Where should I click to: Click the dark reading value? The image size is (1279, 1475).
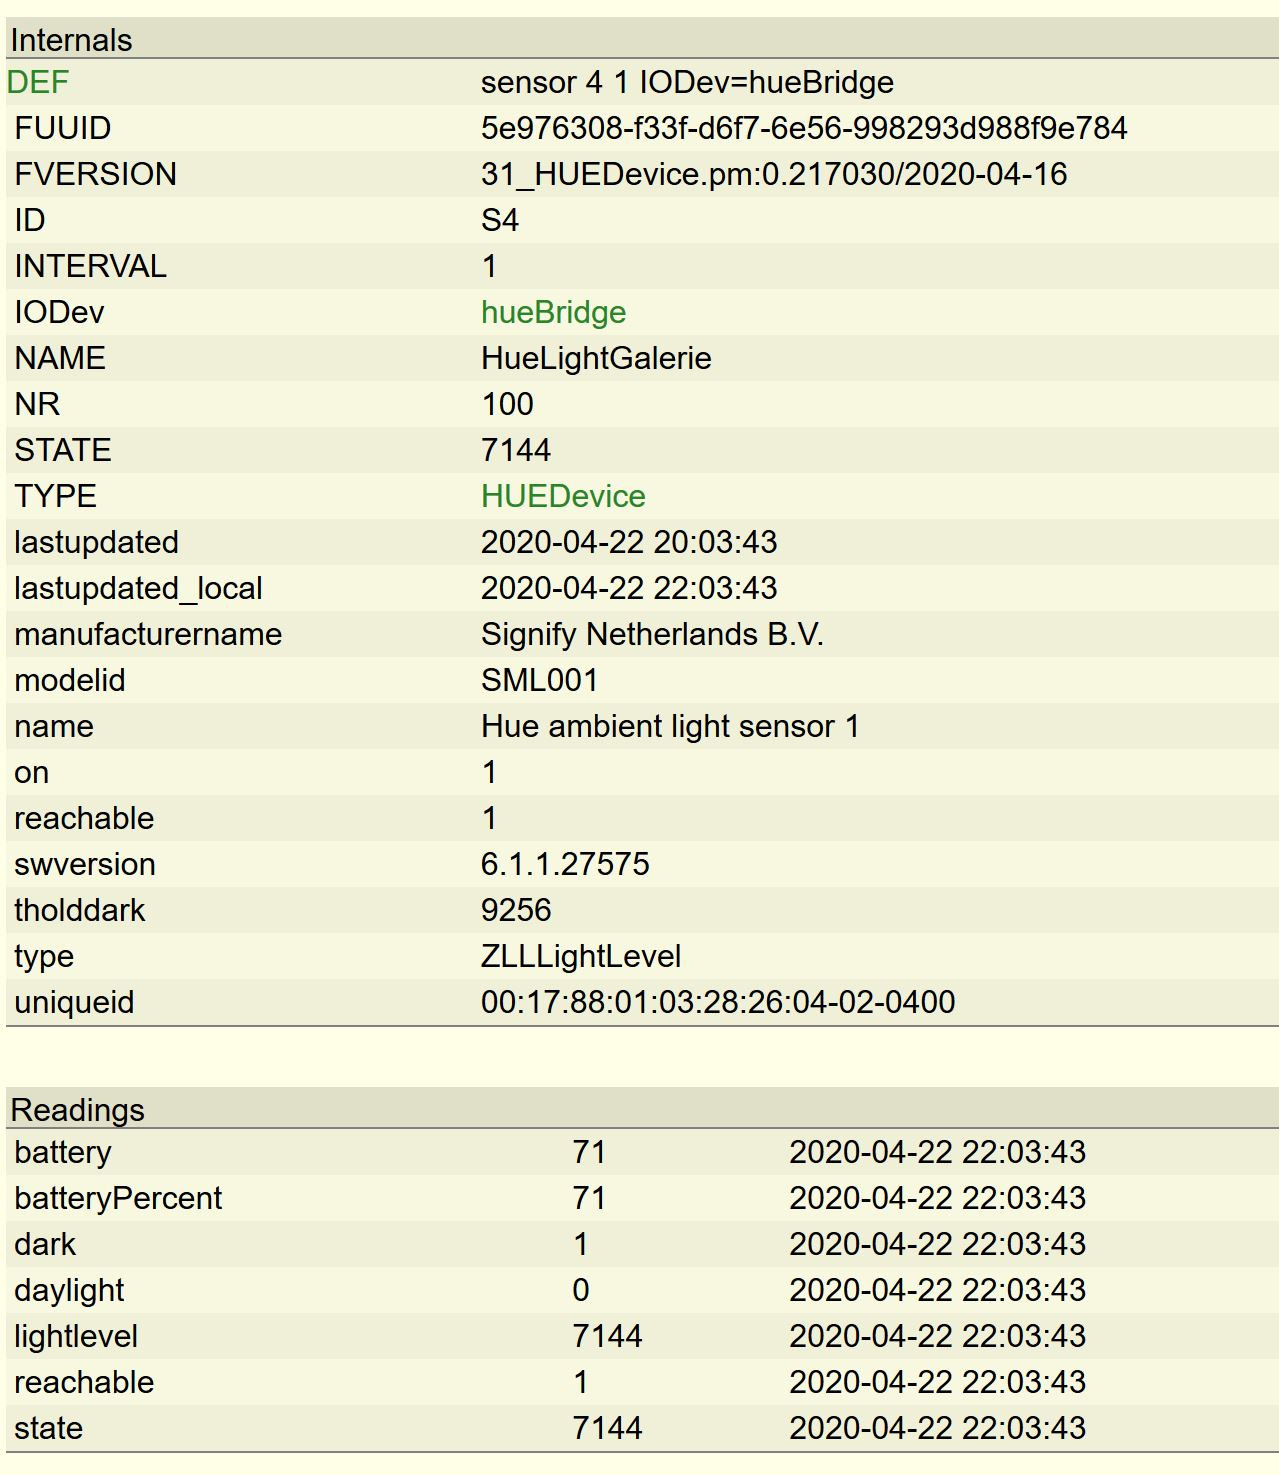pyautogui.click(x=581, y=1244)
